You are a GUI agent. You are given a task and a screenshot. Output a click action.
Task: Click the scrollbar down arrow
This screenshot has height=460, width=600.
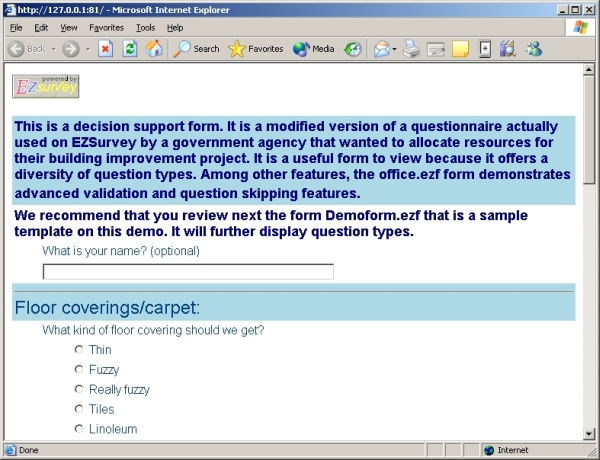coord(589,434)
